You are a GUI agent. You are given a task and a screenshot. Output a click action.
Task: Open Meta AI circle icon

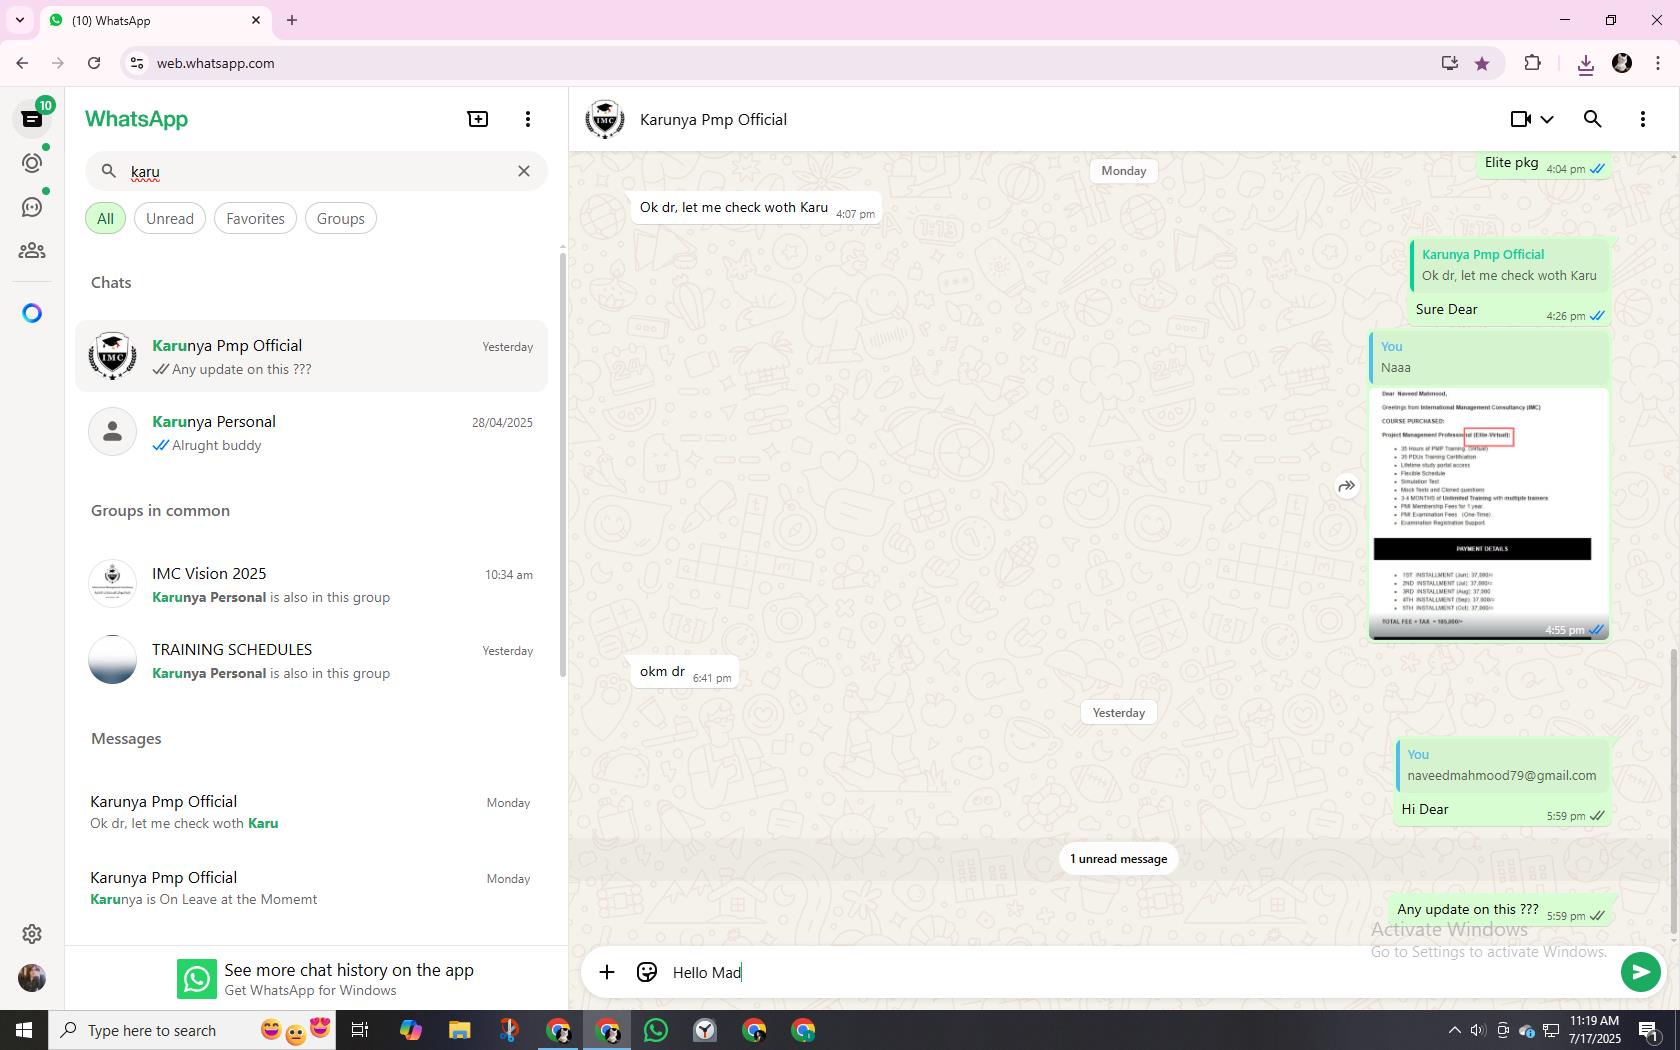coord(32,314)
